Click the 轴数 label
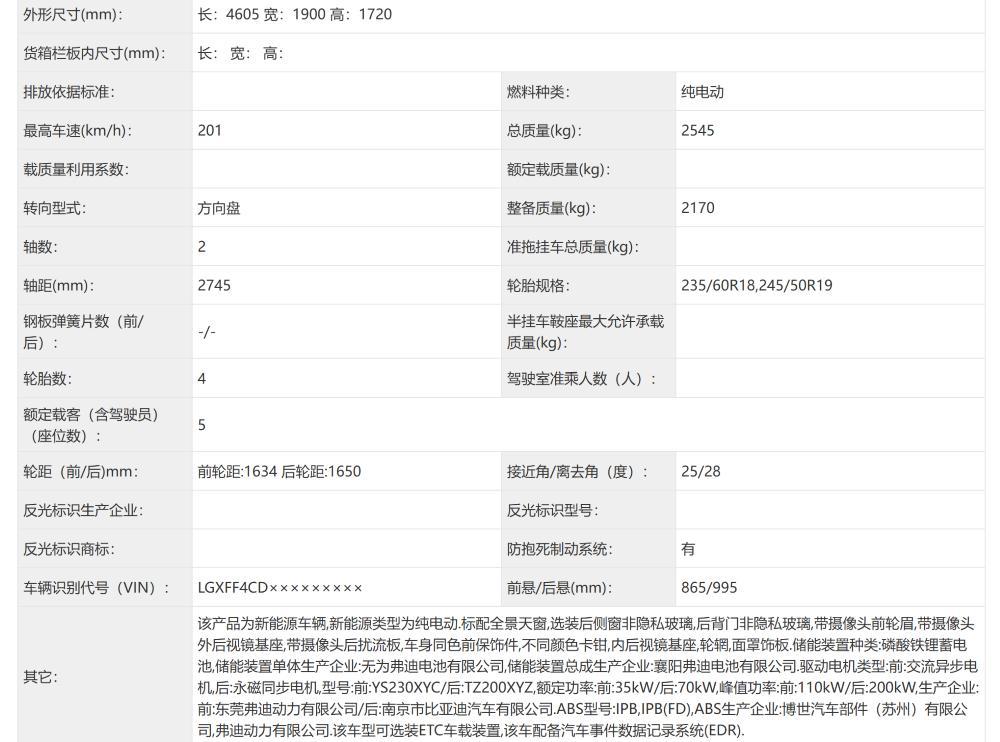This screenshot has width=1000, height=742. pos(40,247)
